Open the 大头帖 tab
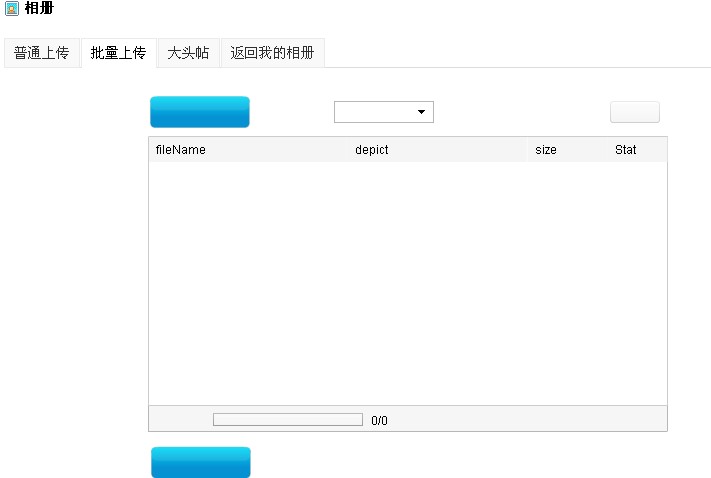The image size is (711, 478). 188,53
